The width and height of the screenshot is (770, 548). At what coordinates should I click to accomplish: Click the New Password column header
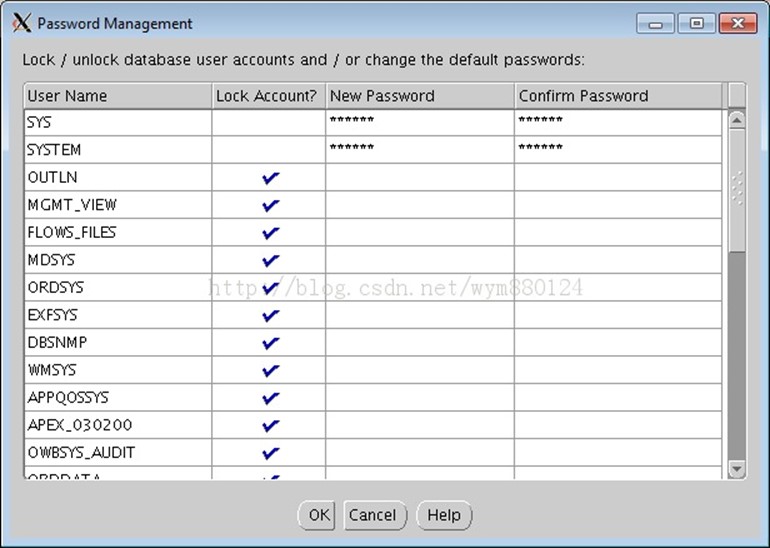(420, 96)
